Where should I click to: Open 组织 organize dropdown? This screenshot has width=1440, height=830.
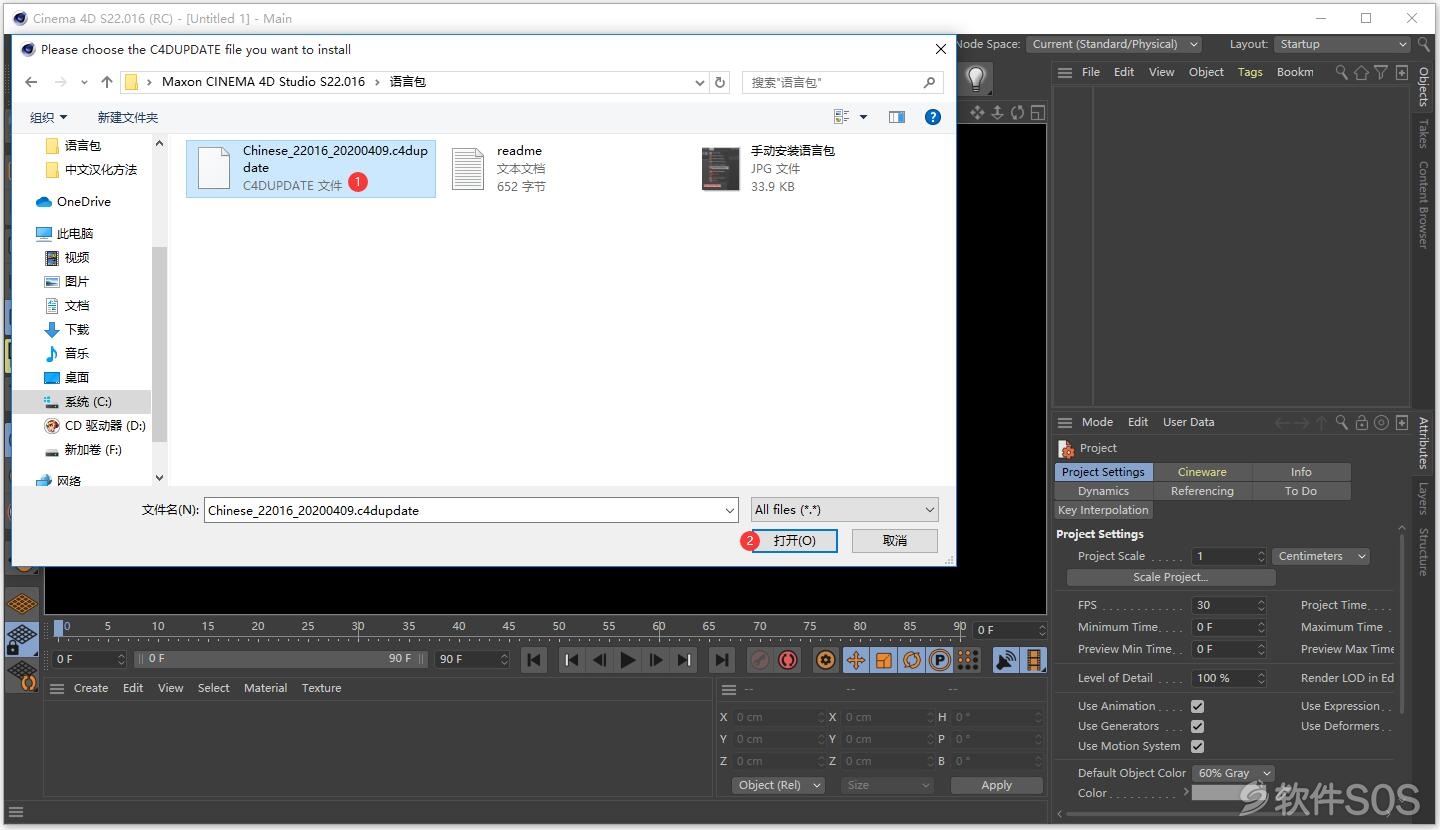click(x=48, y=118)
